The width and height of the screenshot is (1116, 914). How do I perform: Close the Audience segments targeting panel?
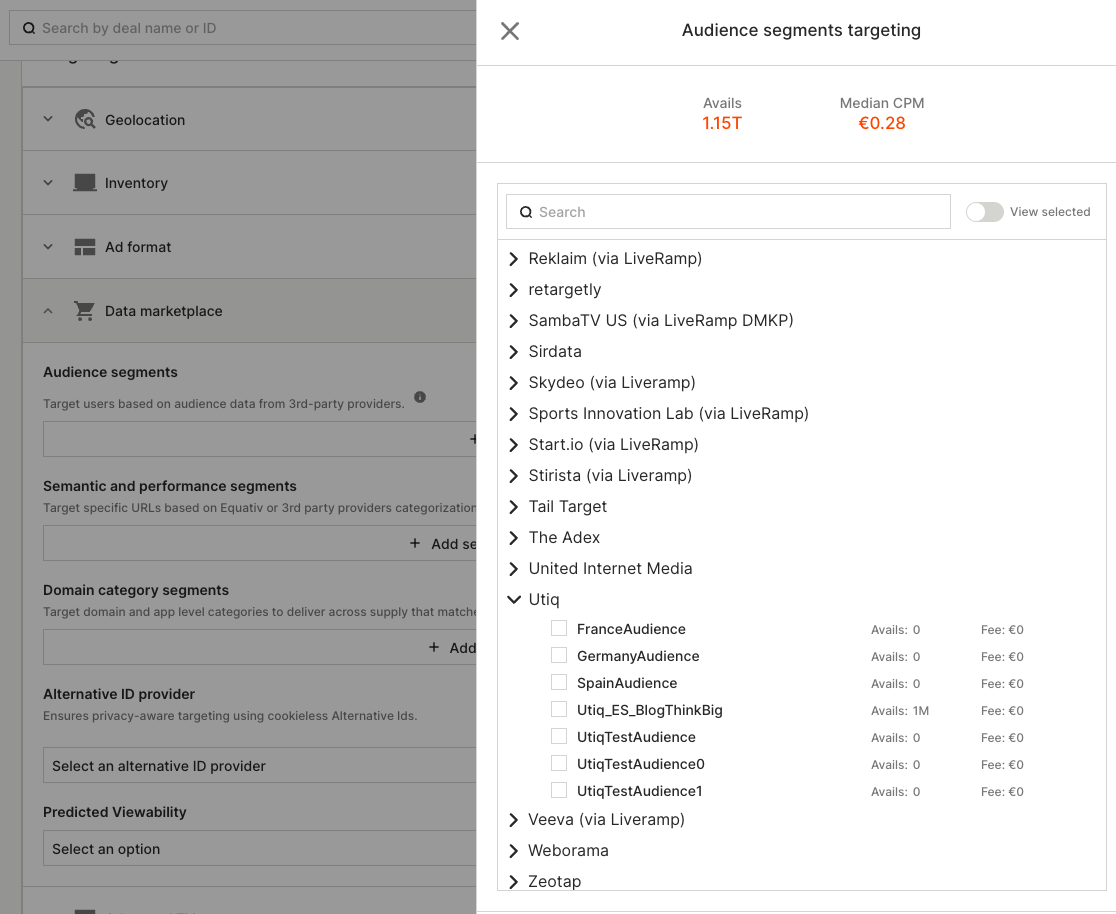(510, 31)
